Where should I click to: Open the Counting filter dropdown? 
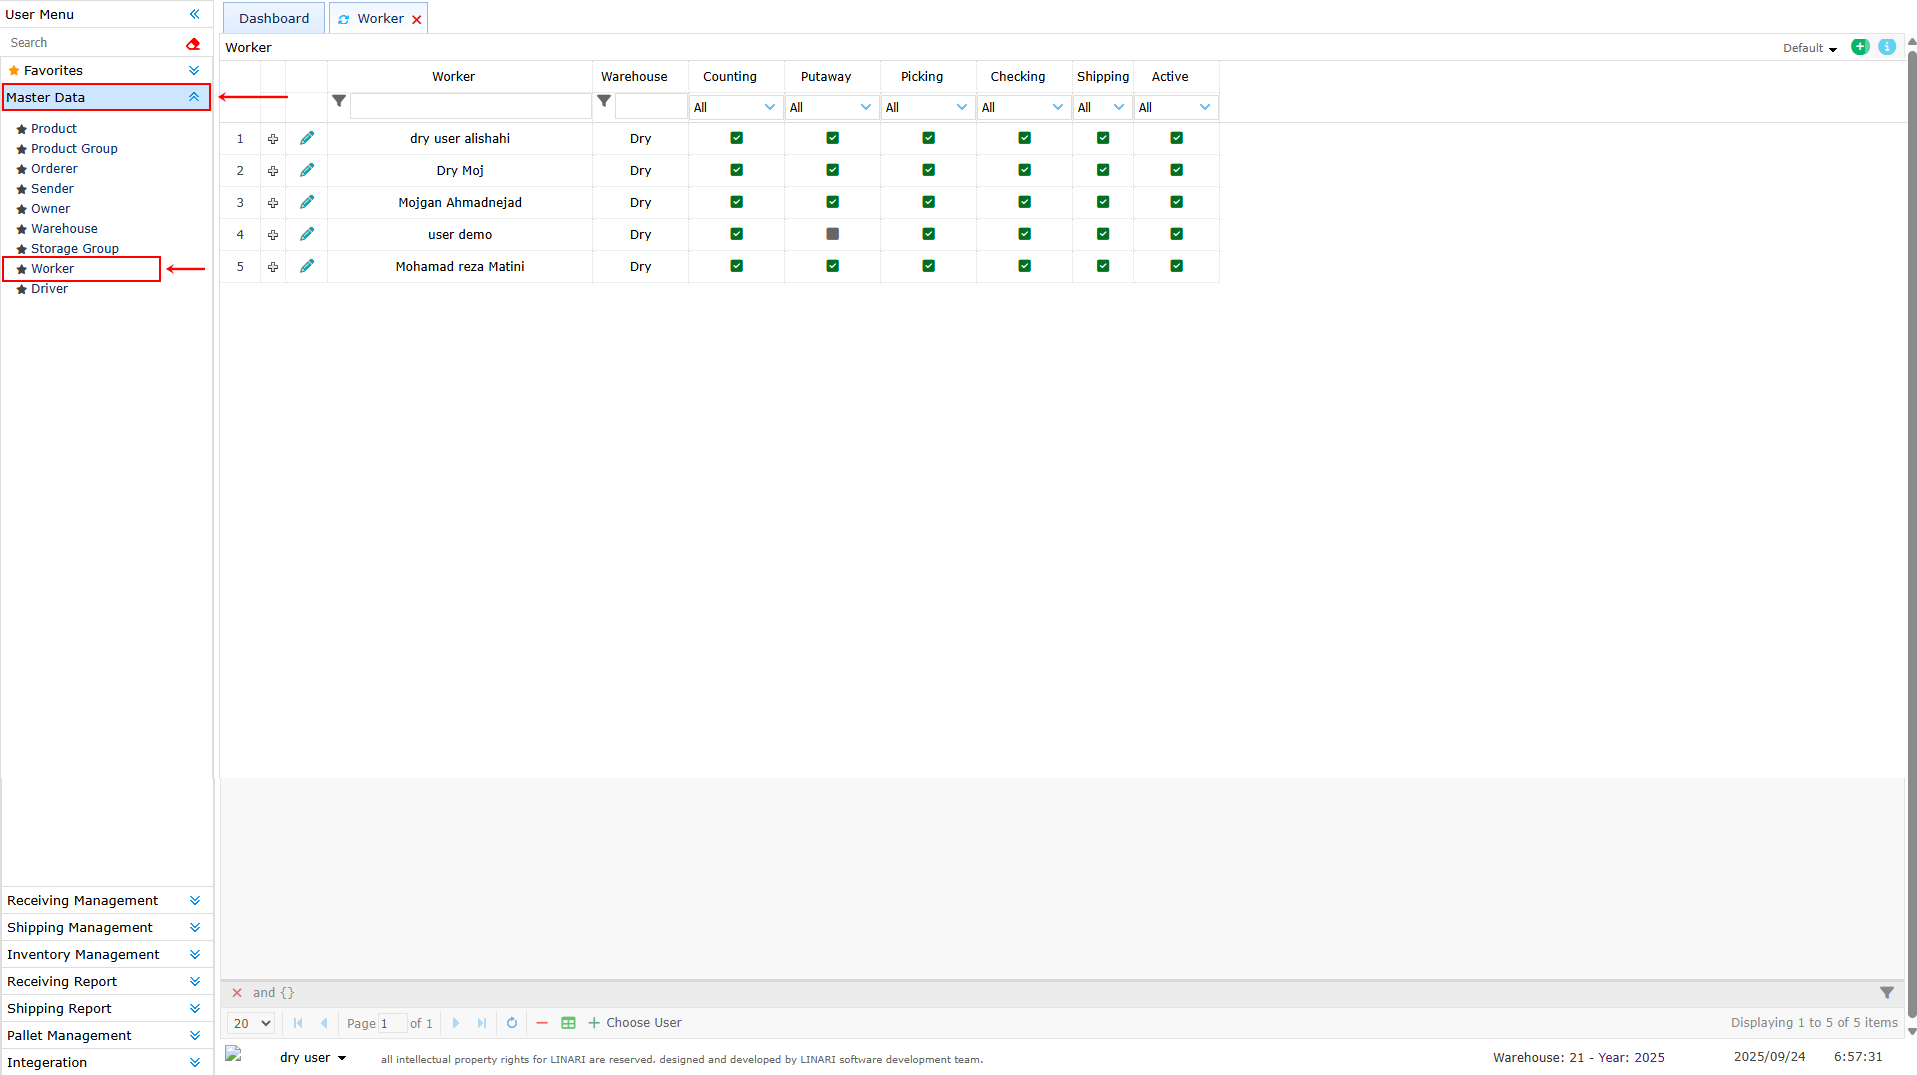coord(735,107)
